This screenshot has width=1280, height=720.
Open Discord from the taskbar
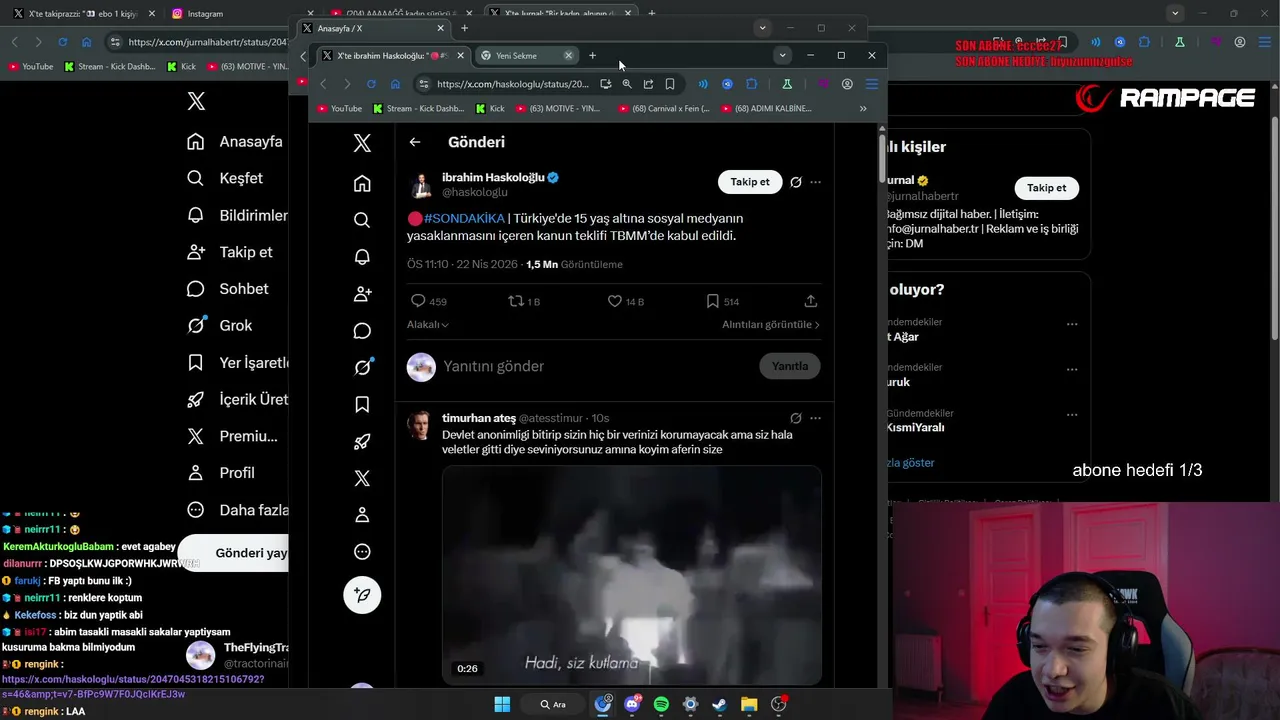tap(632, 704)
